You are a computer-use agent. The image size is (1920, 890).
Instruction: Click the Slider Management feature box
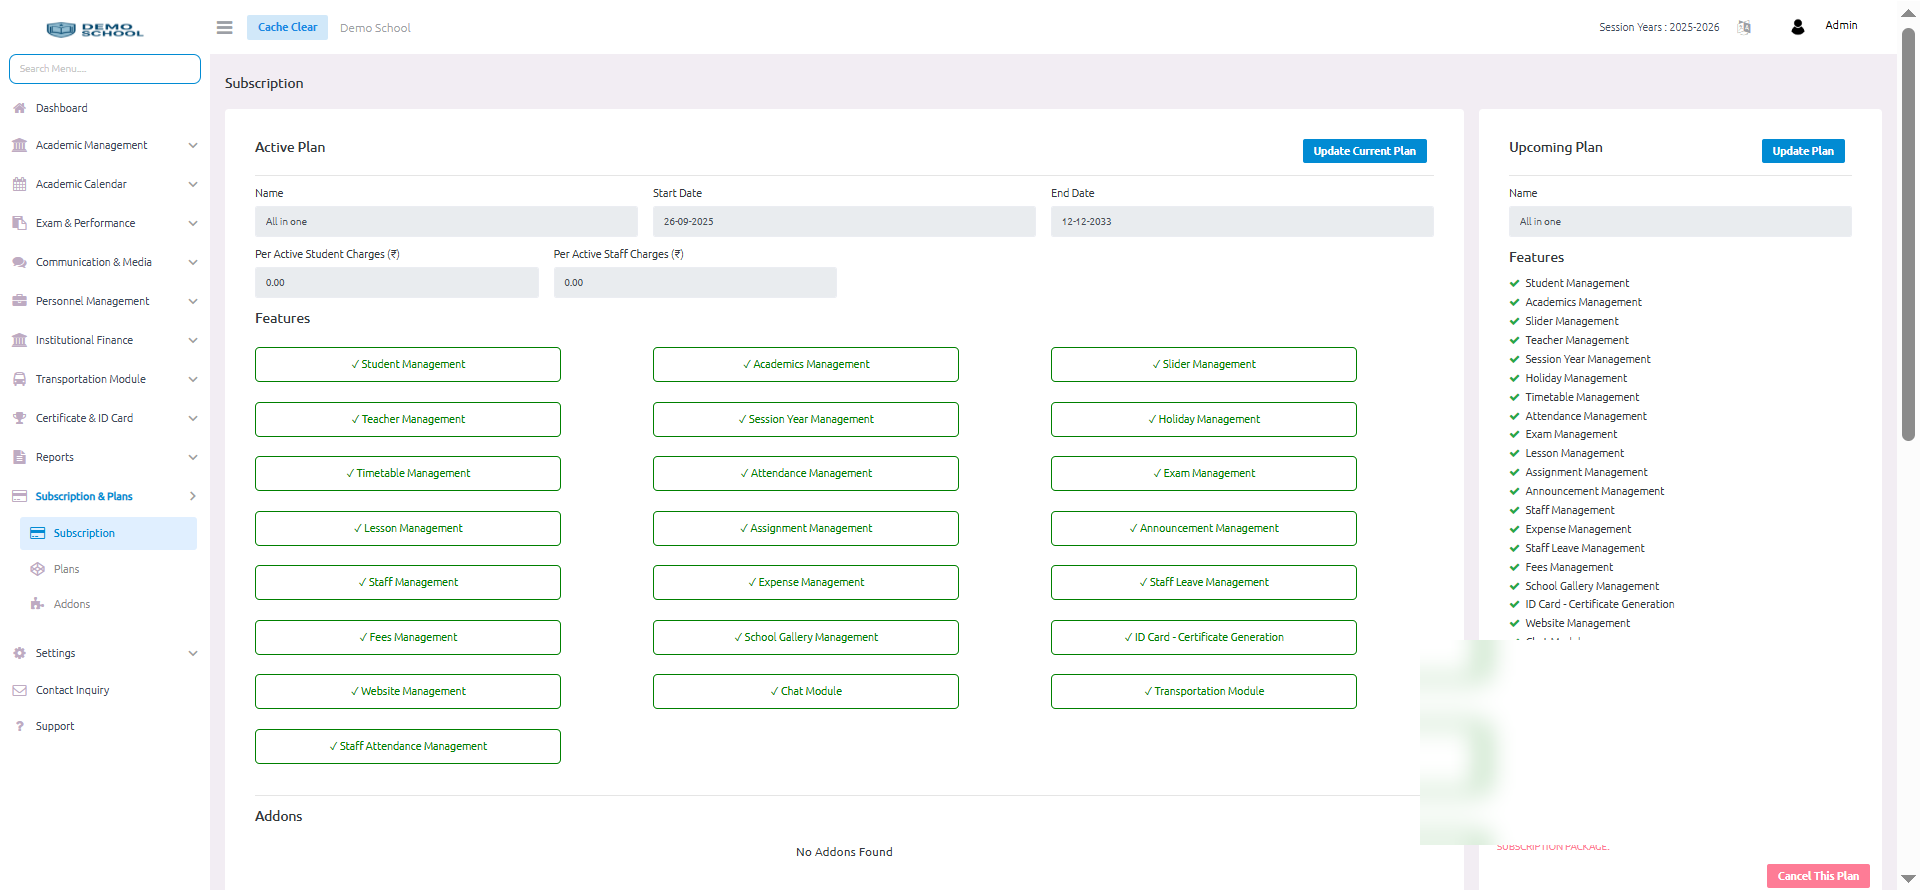(1204, 364)
